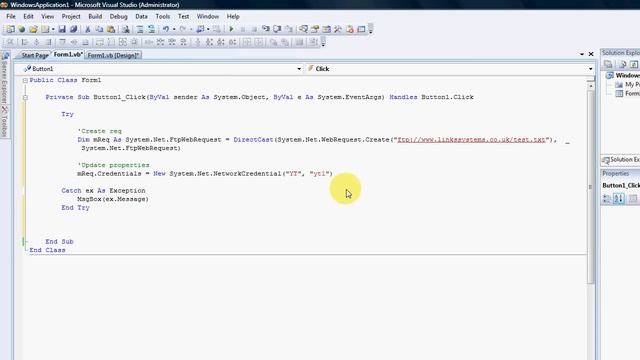
Task: Open Object Browser from toolbar icon
Action: pyautogui.click(x=327, y=29)
